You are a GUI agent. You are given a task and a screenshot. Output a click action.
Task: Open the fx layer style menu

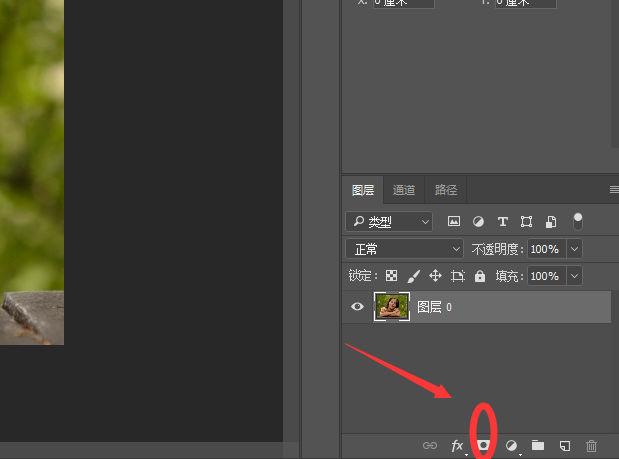coord(458,445)
